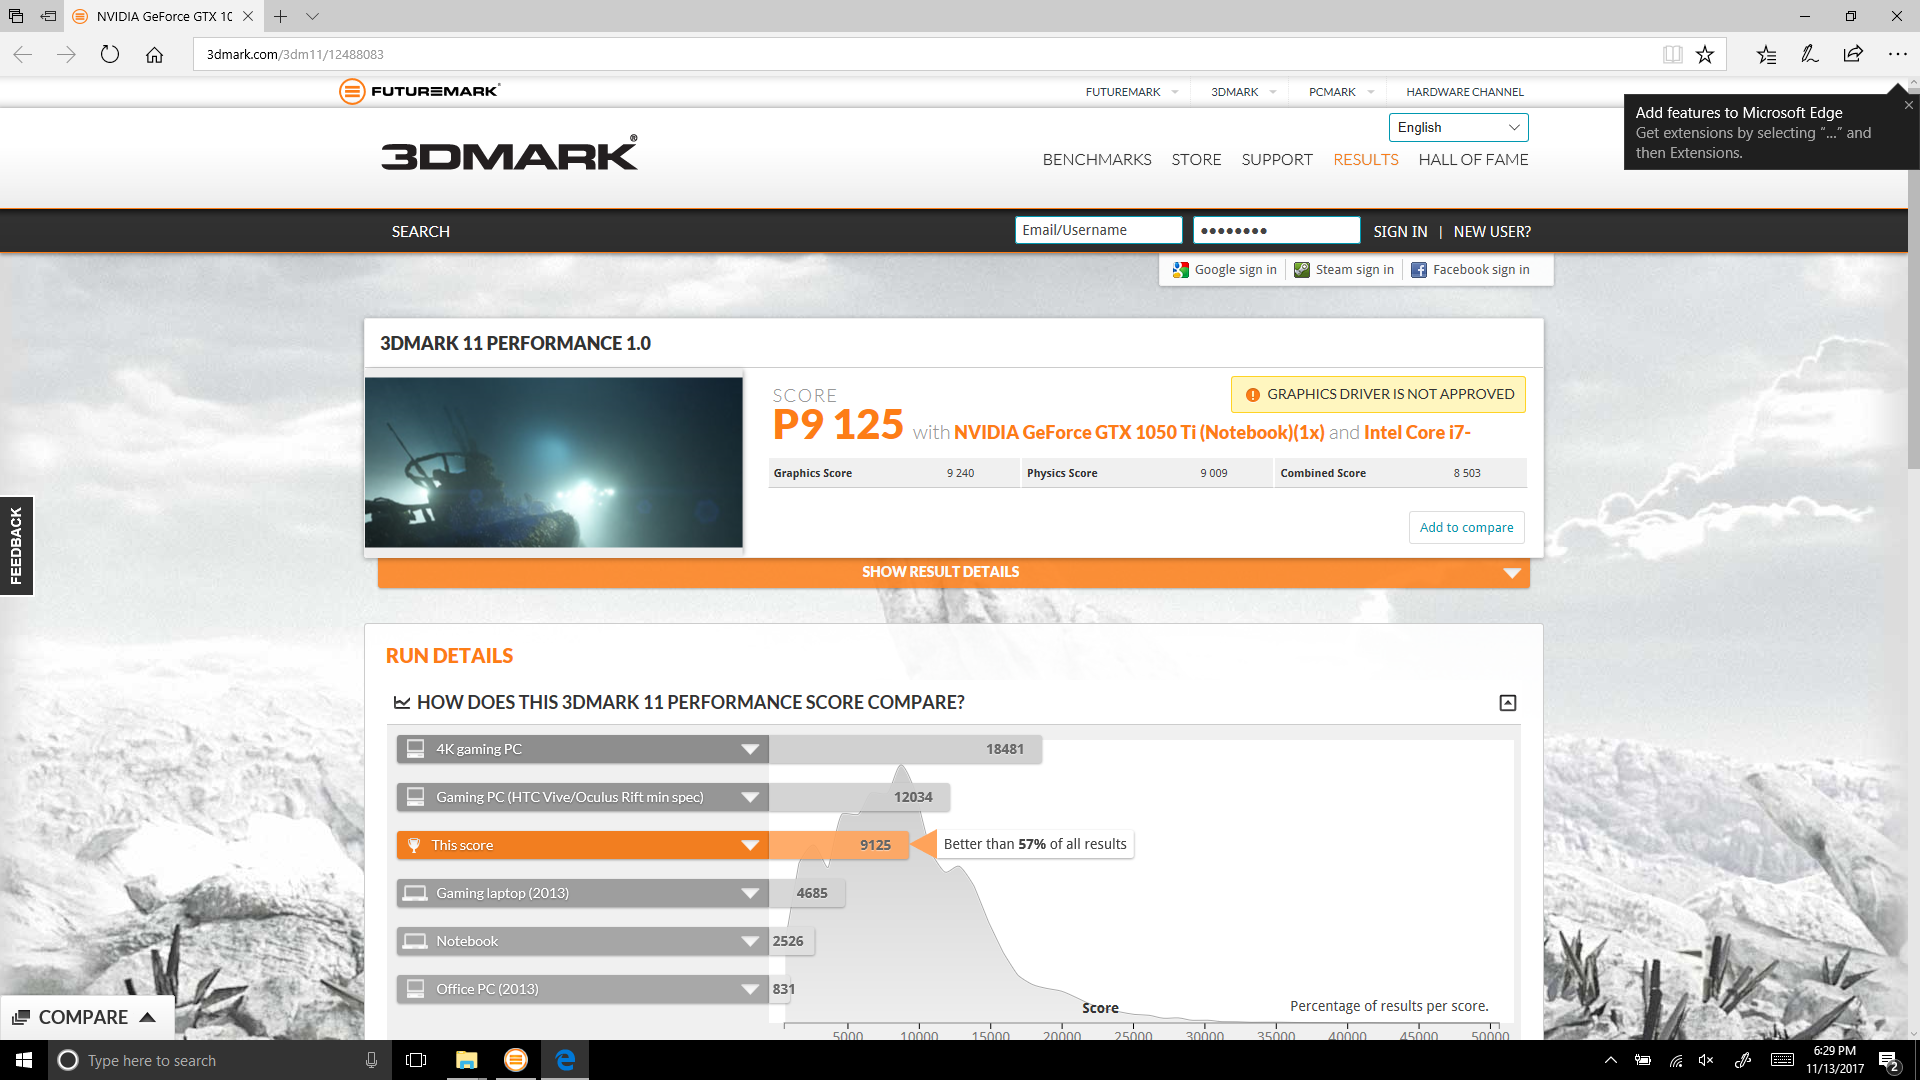Click SIGN IN link

pos(1400,231)
